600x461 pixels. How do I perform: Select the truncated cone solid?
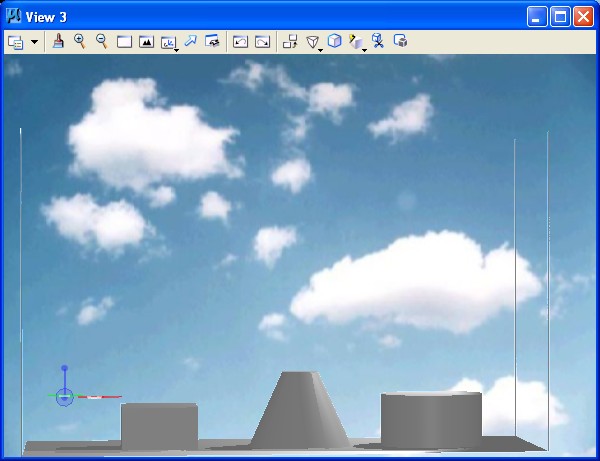[x=300, y=409]
